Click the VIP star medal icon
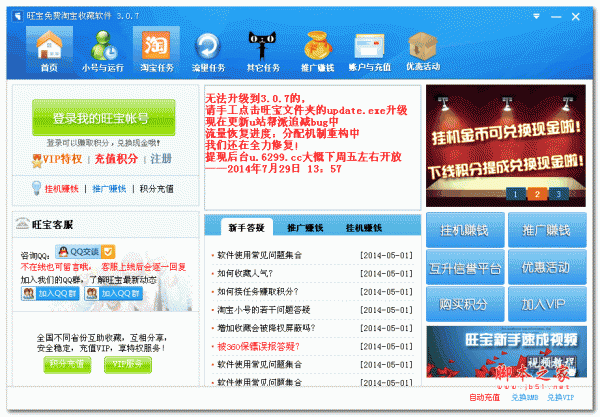This screenshot has height=417, width=600. pyautogui.click(x=37, y=160)
